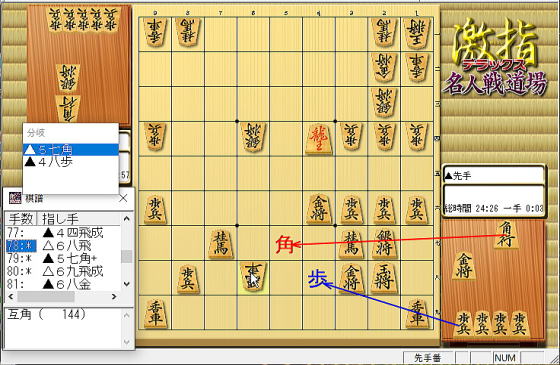Click the black king piece near the bottom right
Viewport: 560px width, 365px height.
point(384,278)
